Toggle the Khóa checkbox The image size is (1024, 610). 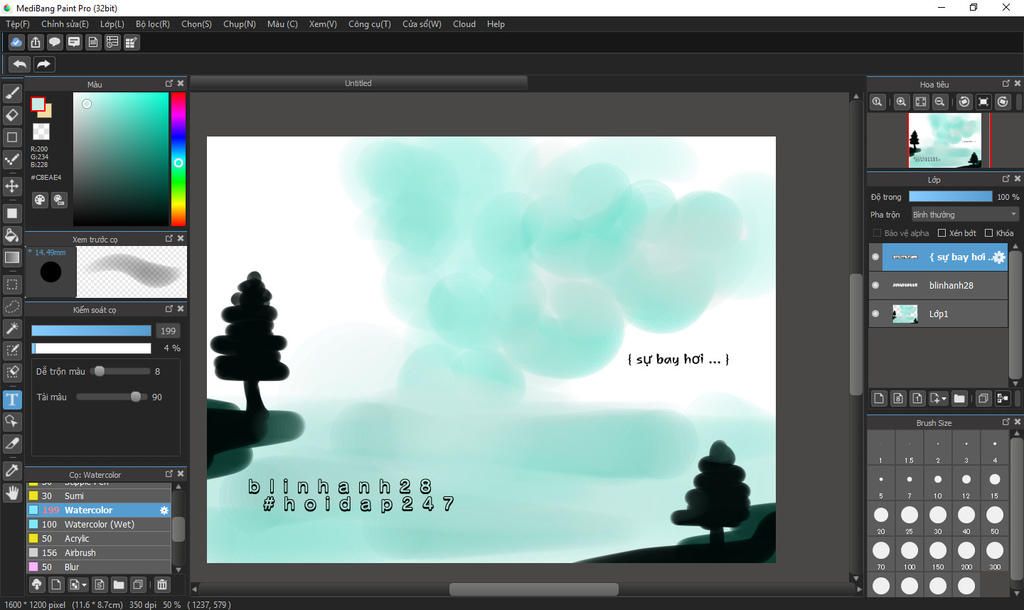(x=989, y=233)
